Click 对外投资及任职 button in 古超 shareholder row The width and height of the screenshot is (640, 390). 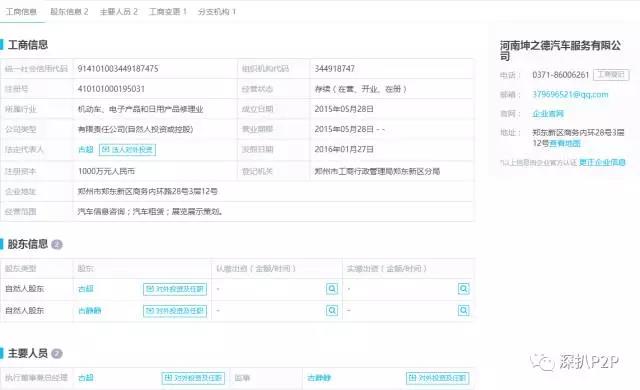pos(175,289)
